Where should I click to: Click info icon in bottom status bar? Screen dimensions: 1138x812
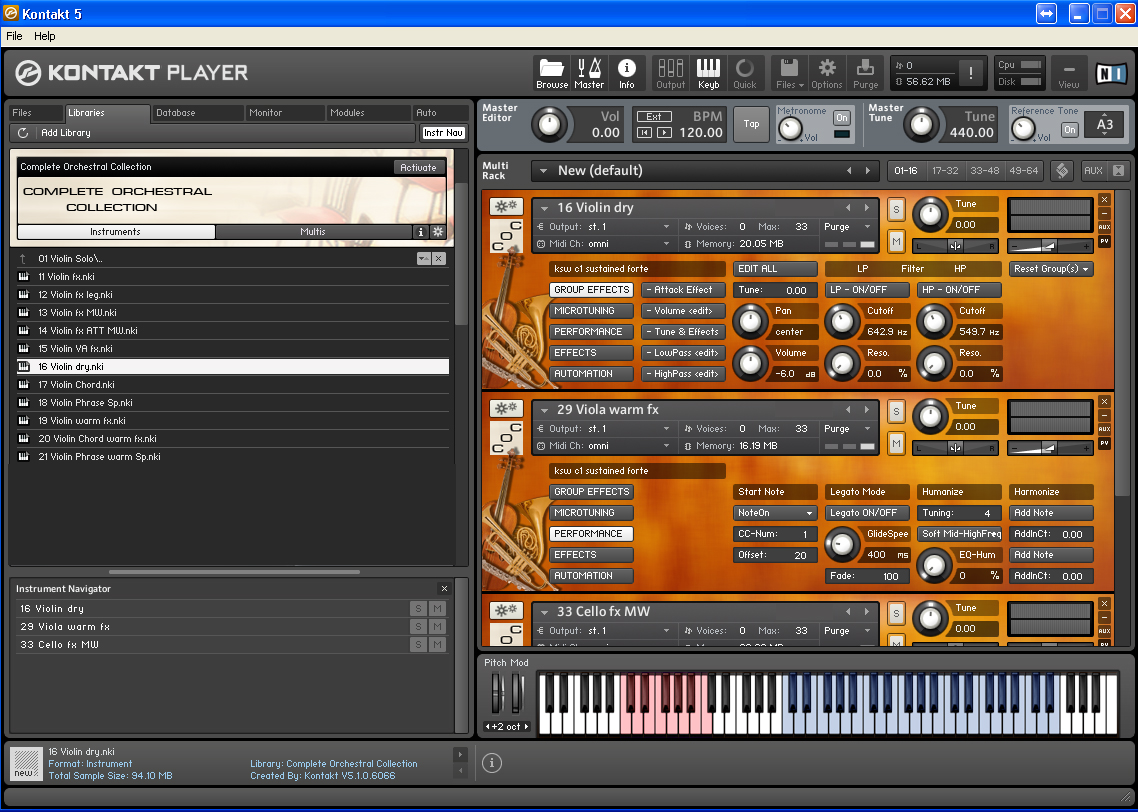point(491,763)
